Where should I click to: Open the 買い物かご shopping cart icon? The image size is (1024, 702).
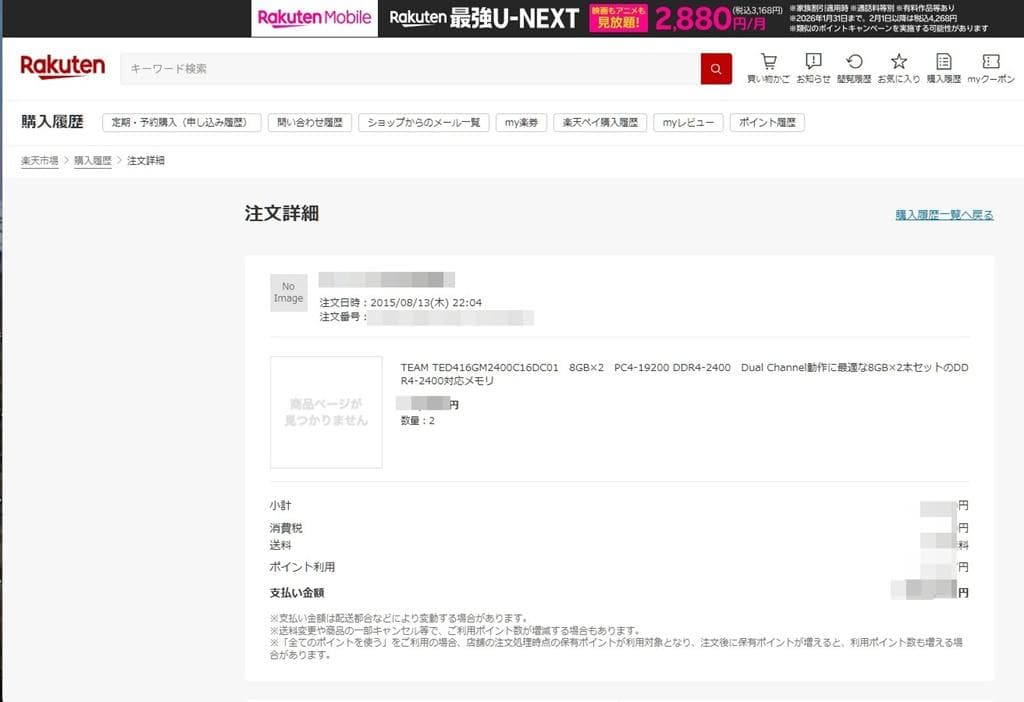click(768, 66)
